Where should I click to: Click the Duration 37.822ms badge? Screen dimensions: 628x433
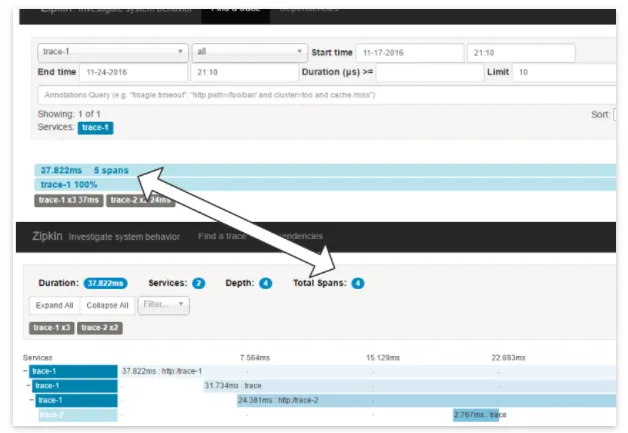pyautogui.click(x=105, y=284)
